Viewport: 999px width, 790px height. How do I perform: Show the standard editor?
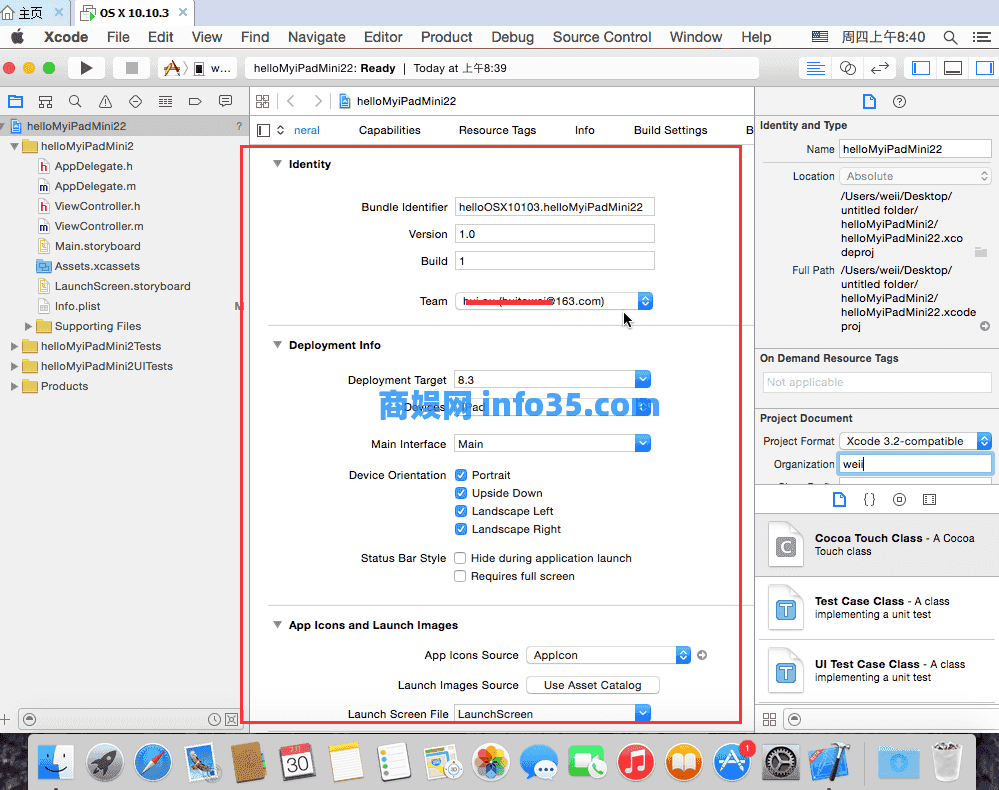[815, 68]
